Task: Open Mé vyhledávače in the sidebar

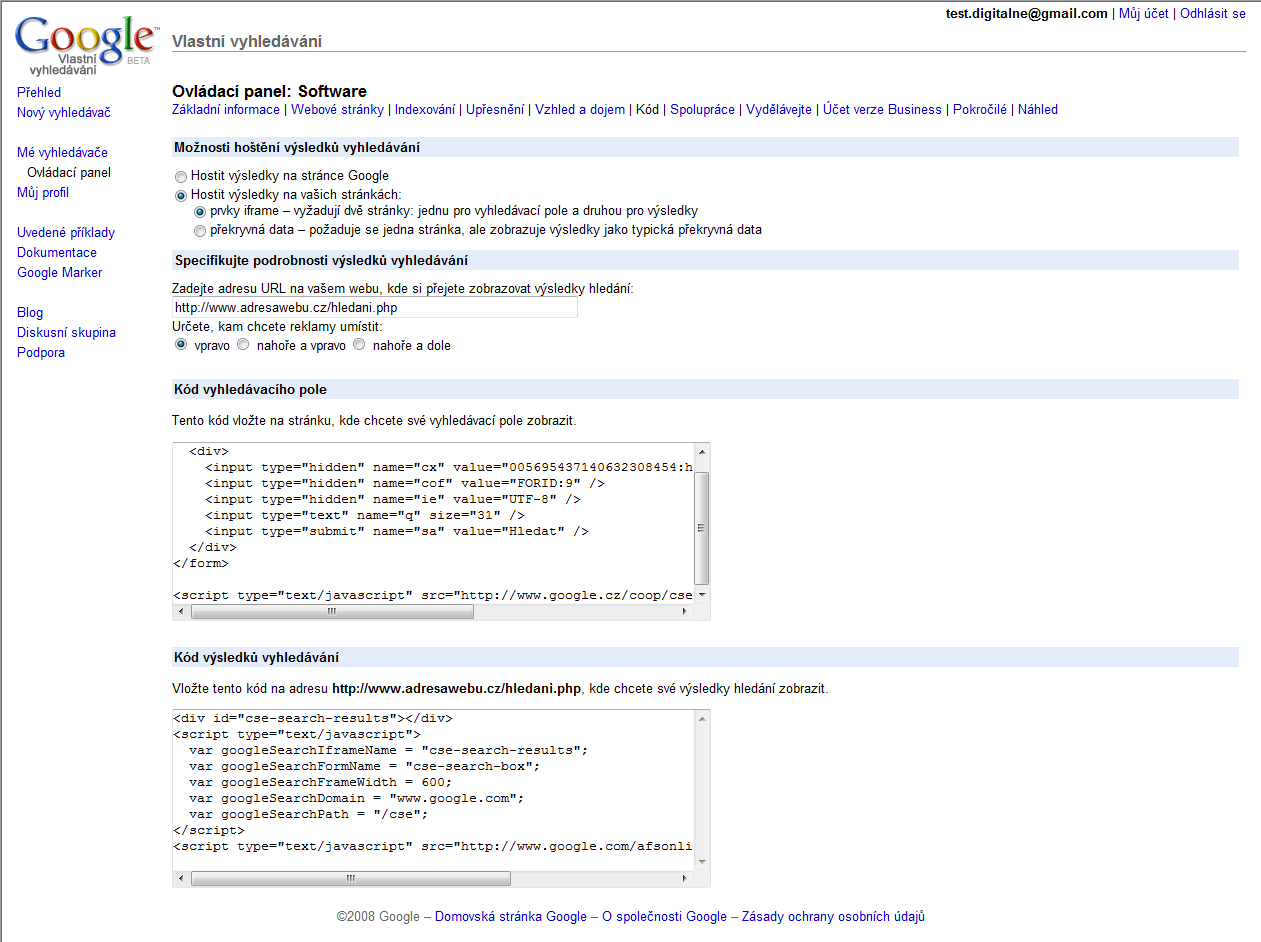Action: [x=62, y=152]
